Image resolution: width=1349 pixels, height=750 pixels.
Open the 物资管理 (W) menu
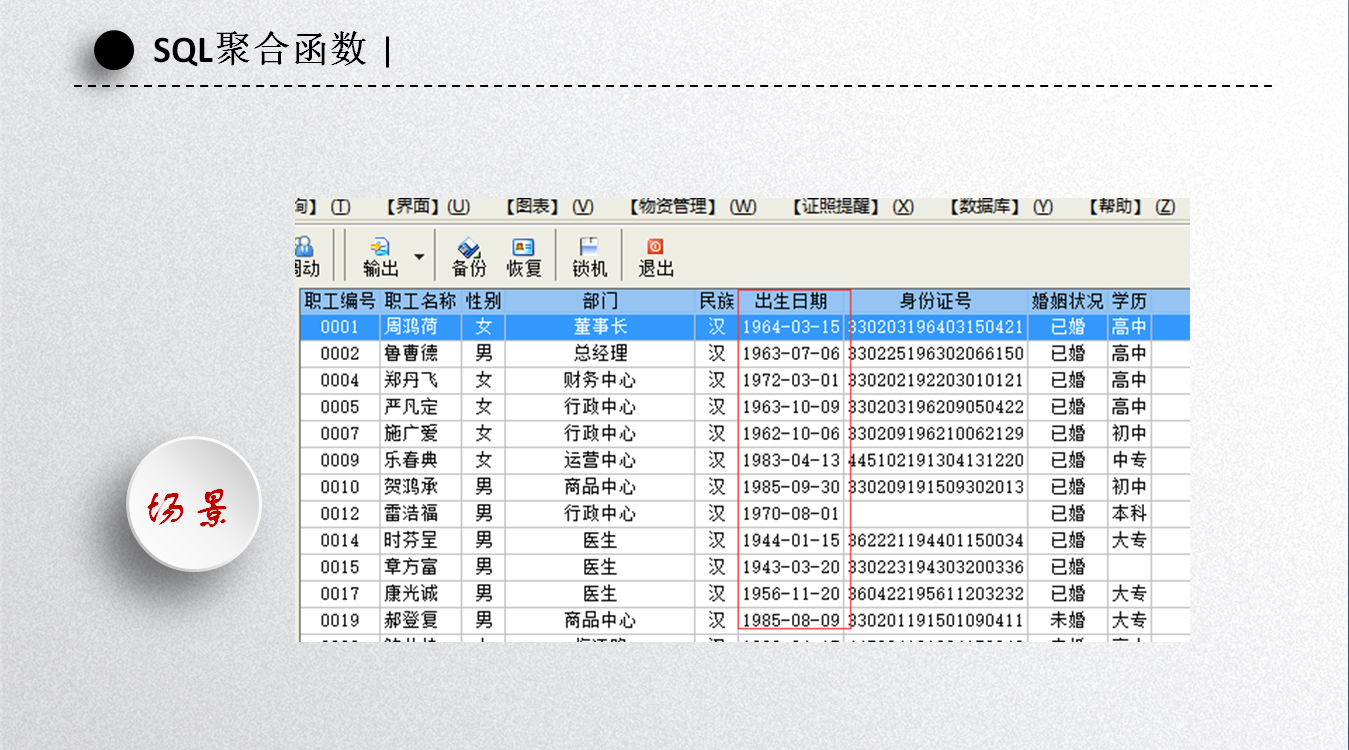click(692, 207)
